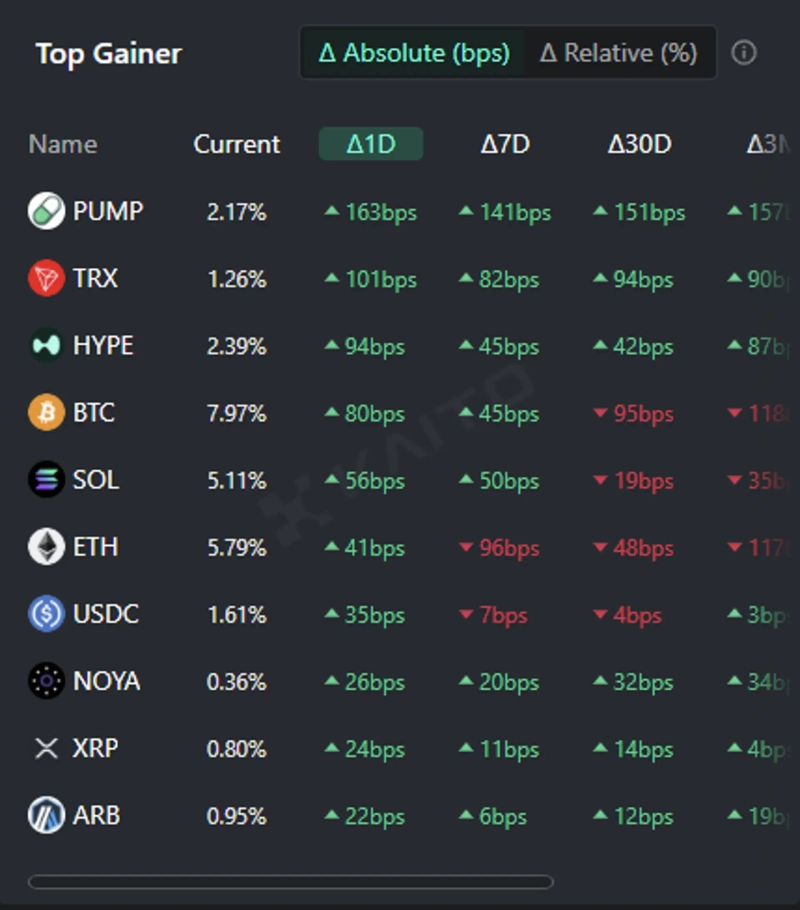Select the Δ1D column tab
The image size is (800, 910).
click(371, 144)
